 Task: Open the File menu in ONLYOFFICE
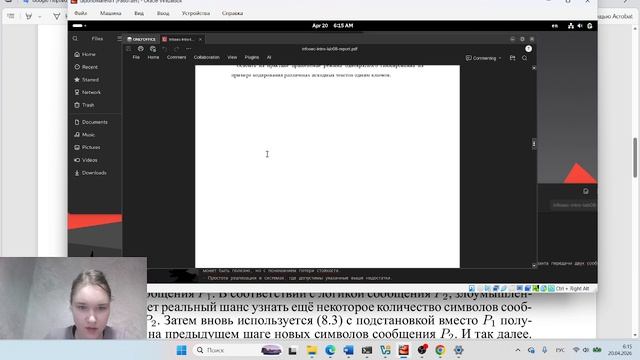(x=136, y=58)
